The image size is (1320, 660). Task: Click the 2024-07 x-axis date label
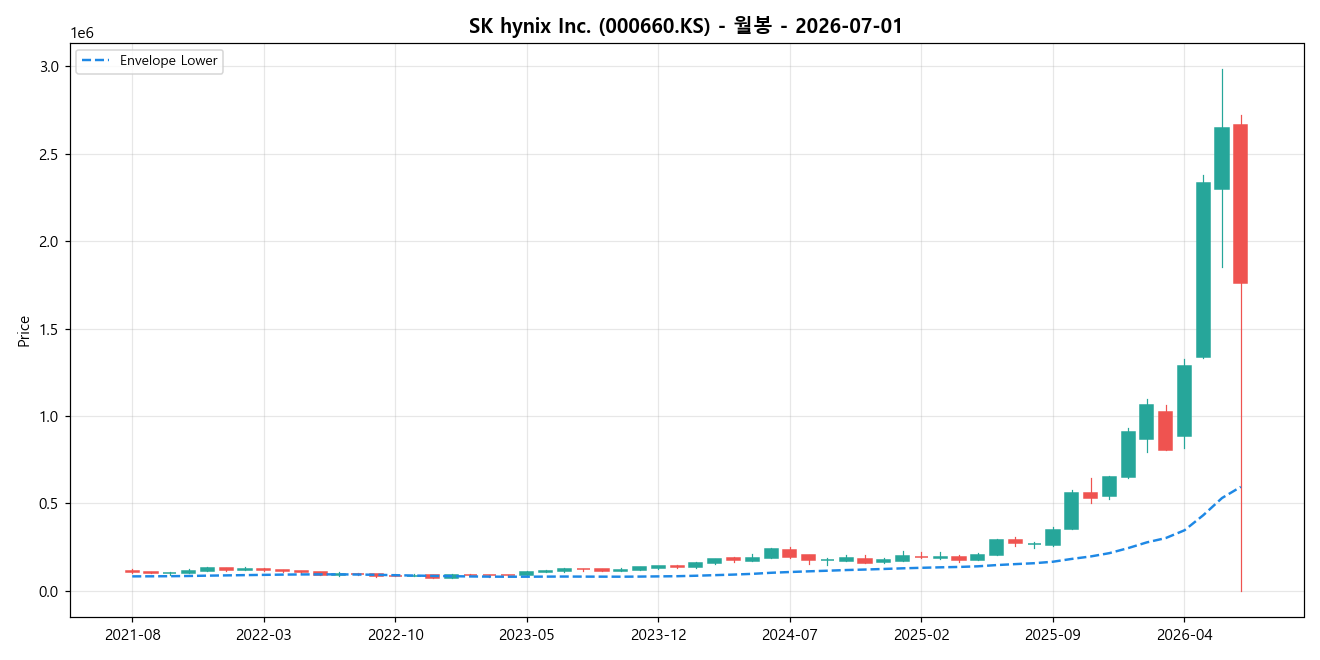click(790, 634)
